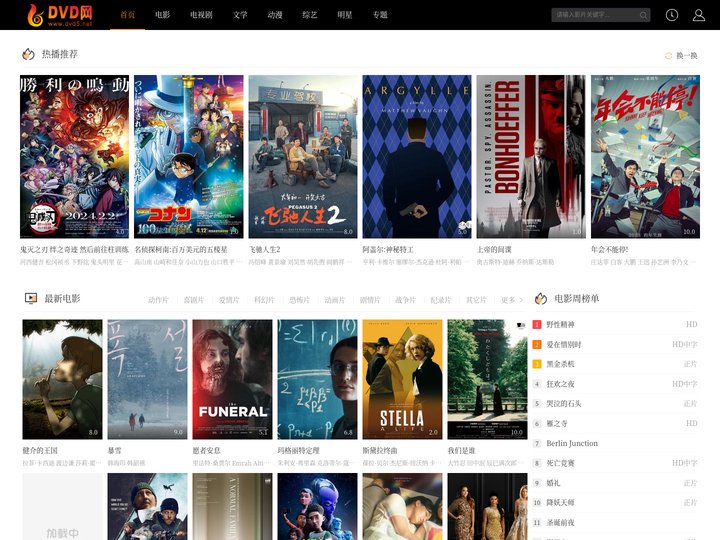The image size is (720, 540).
Task: Open 婚礼 in weekly ranking
Action: tap(553, 483)
